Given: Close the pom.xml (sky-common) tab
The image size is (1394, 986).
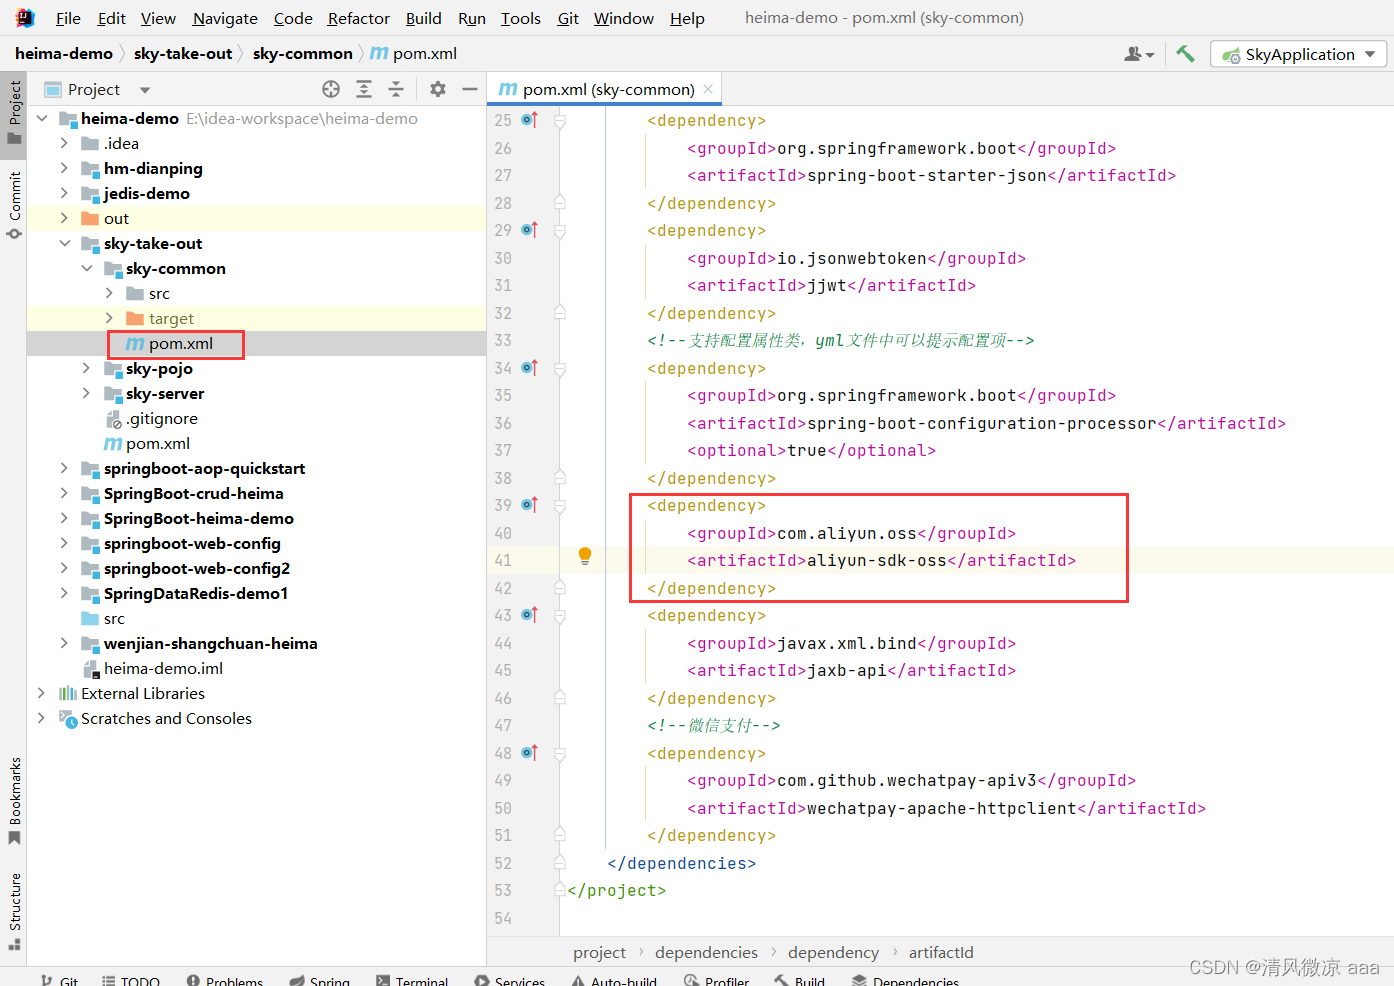Looking at the screenshot, I should click(x=708, y=89).
